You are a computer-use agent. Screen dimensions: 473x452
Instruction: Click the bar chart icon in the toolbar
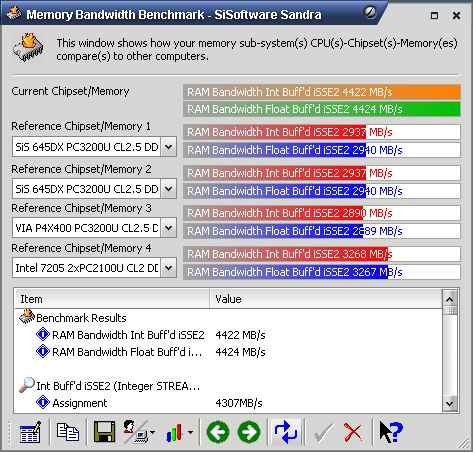(175, 432)
